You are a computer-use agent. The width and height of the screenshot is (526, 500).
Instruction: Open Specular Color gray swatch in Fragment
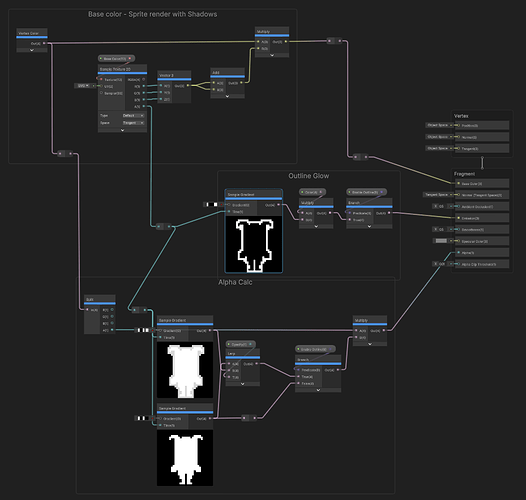point(441,241)
